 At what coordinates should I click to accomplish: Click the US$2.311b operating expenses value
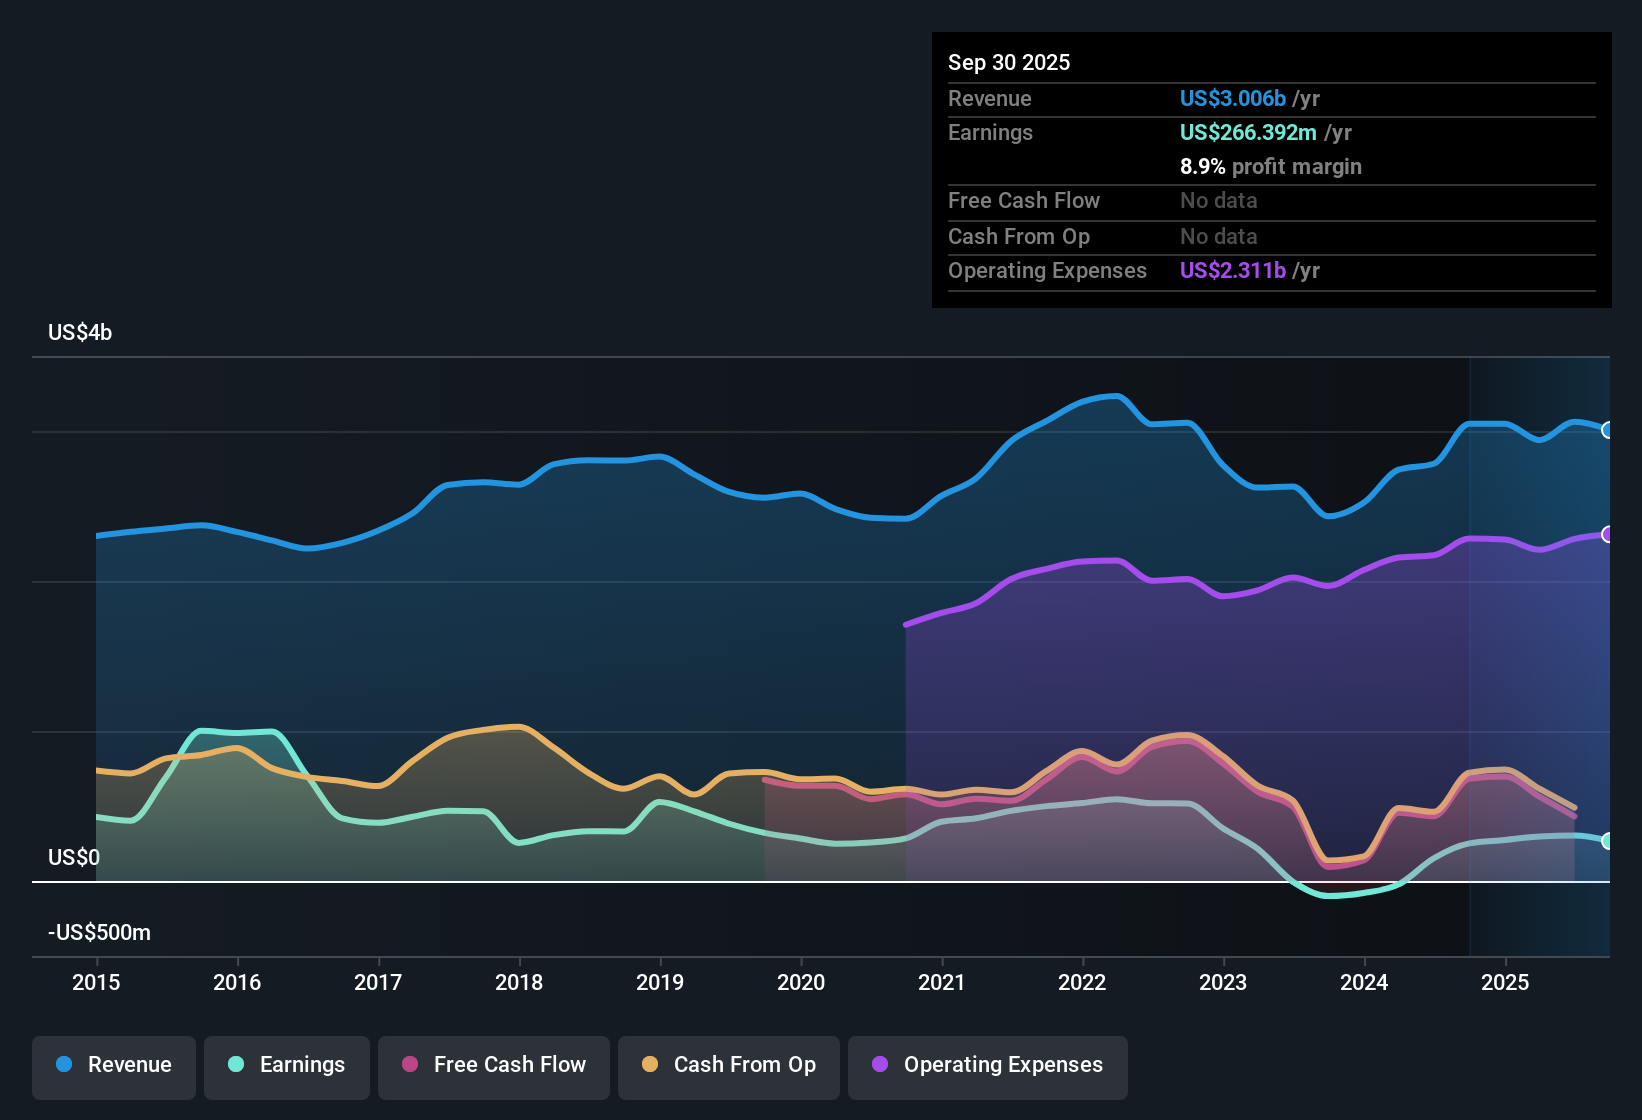click(x=1232, y=270)
